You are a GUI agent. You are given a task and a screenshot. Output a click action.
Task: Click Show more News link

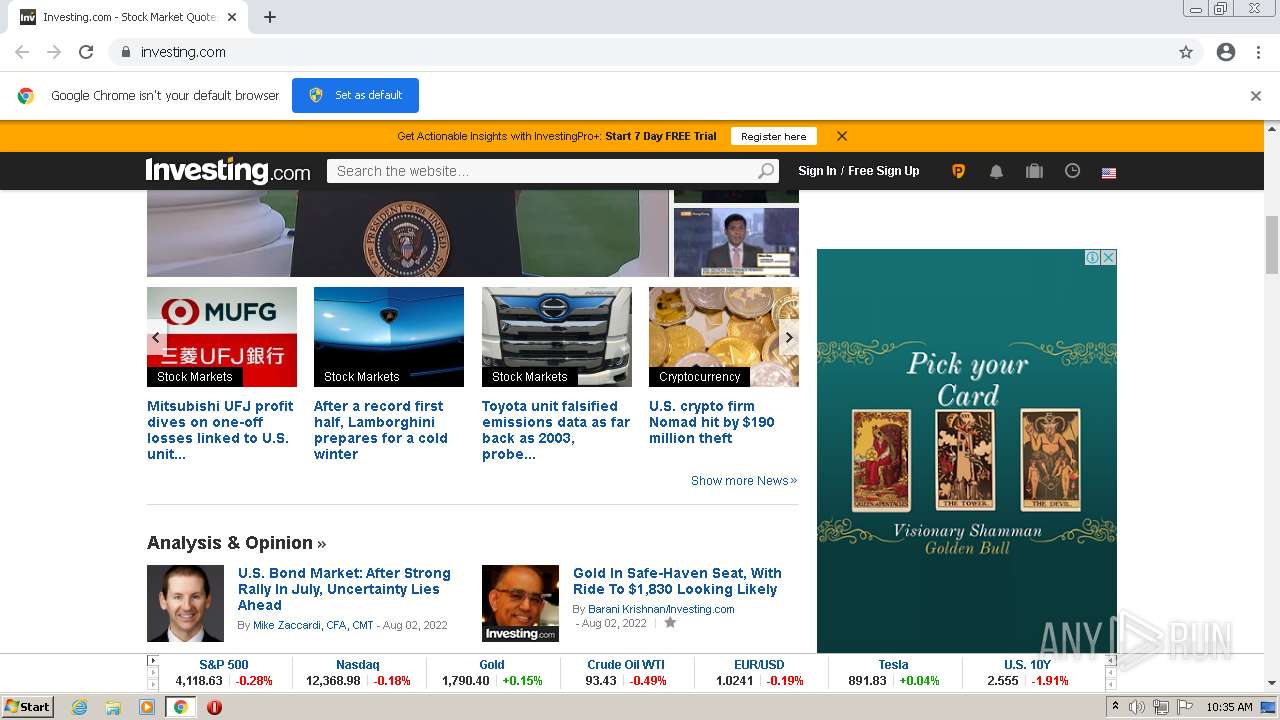coord(744,481)
